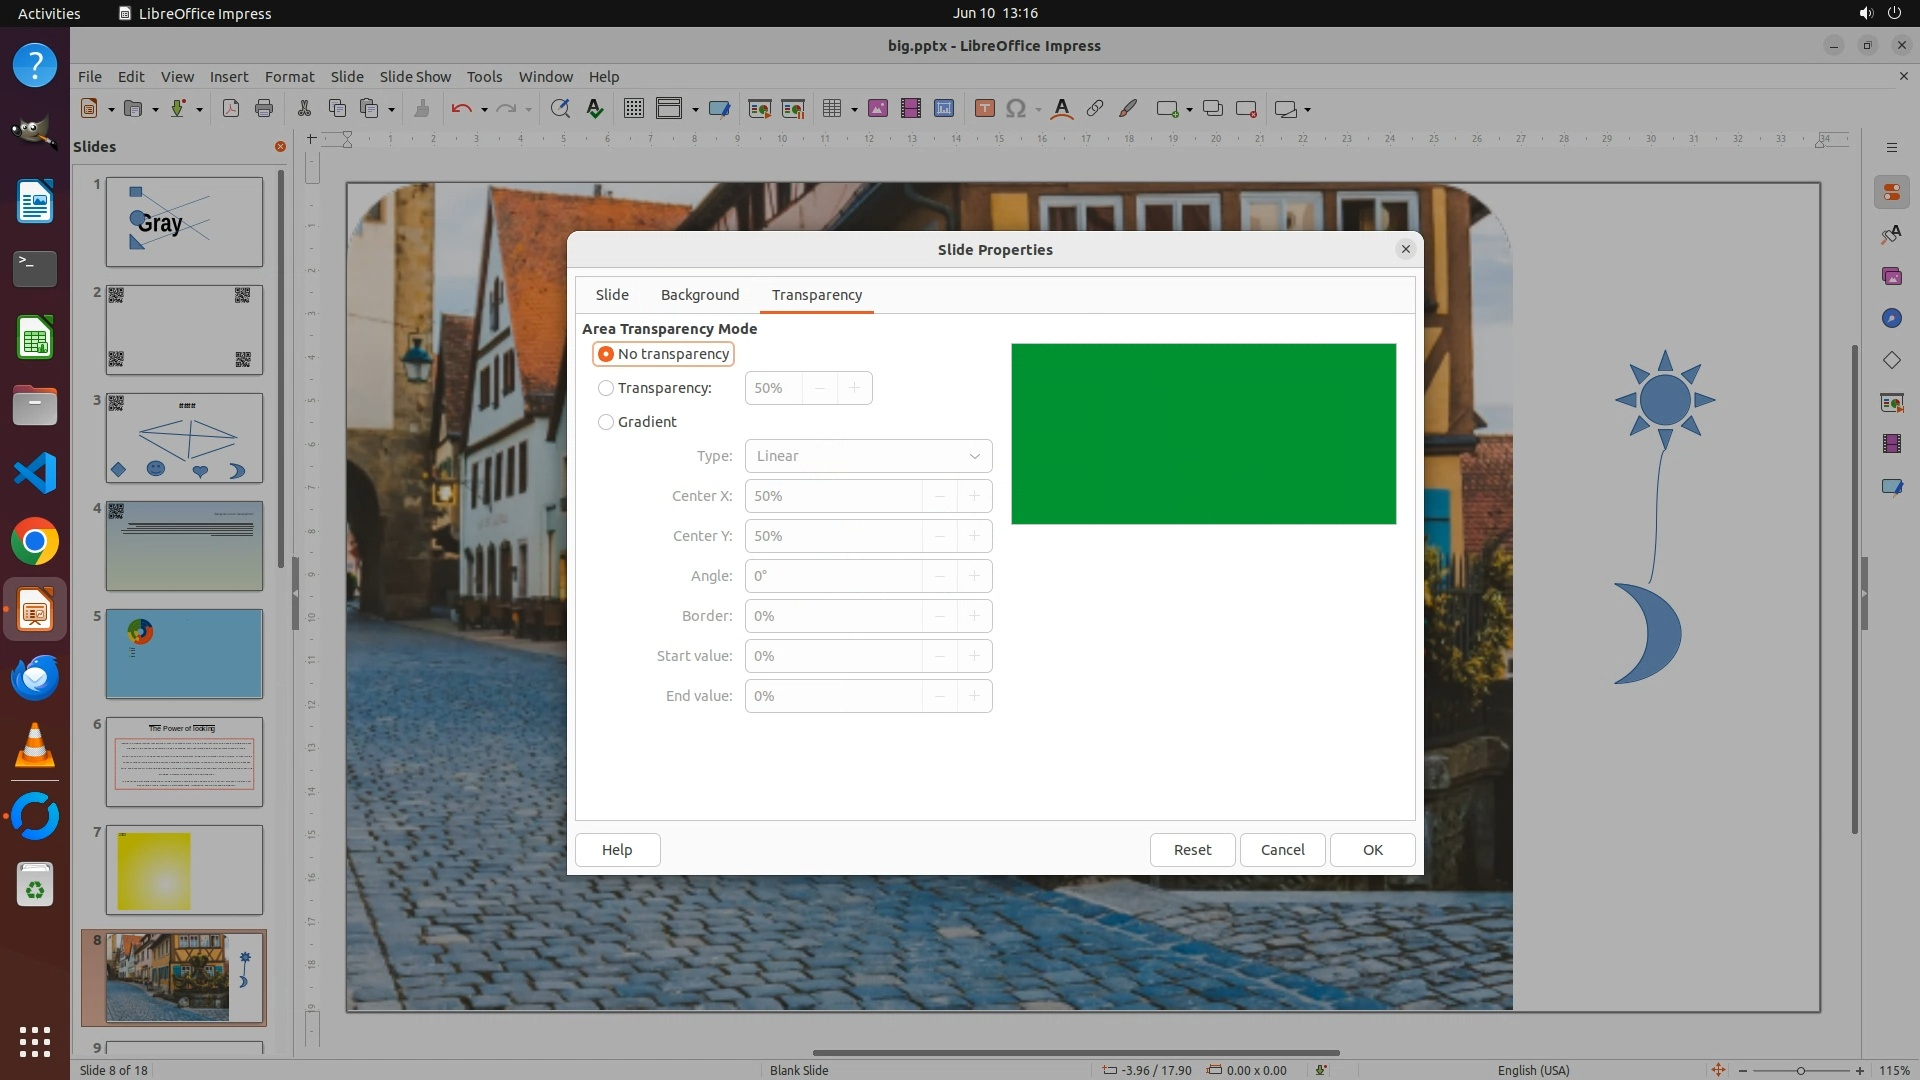Click the Print icon in toolbar
The image size is (1920, 1080).
point(264,109)
